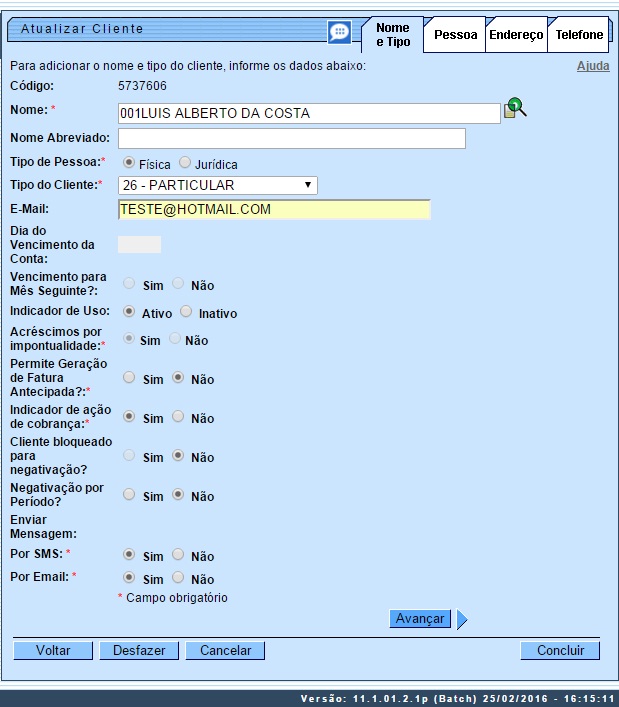Image resolution: width=619 pixels, height=707 pixels.
Task: Click the Voltar button
Action: (x=53, y=650)
